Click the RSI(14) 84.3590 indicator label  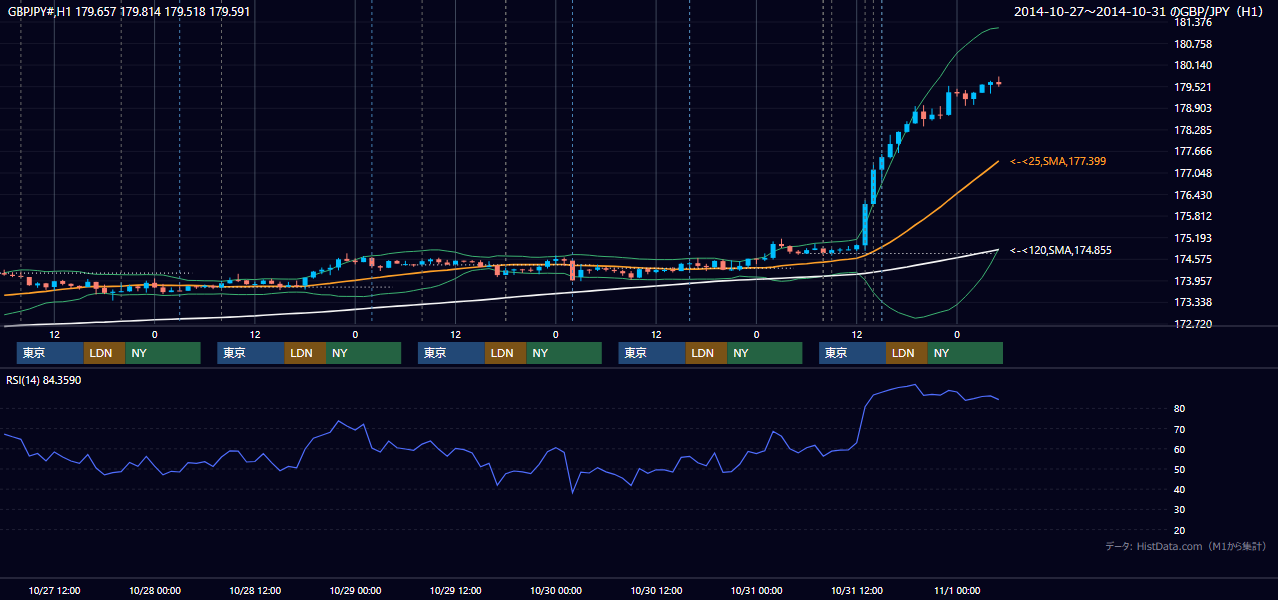[x=45, y=380]
